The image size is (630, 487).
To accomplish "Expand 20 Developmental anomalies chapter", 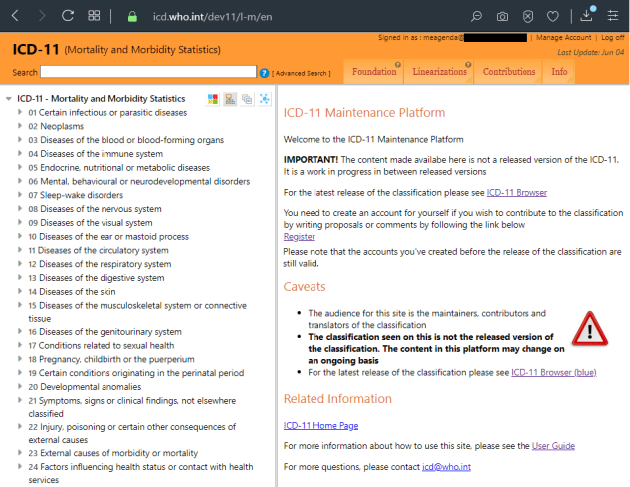I will tap(20, 387).
